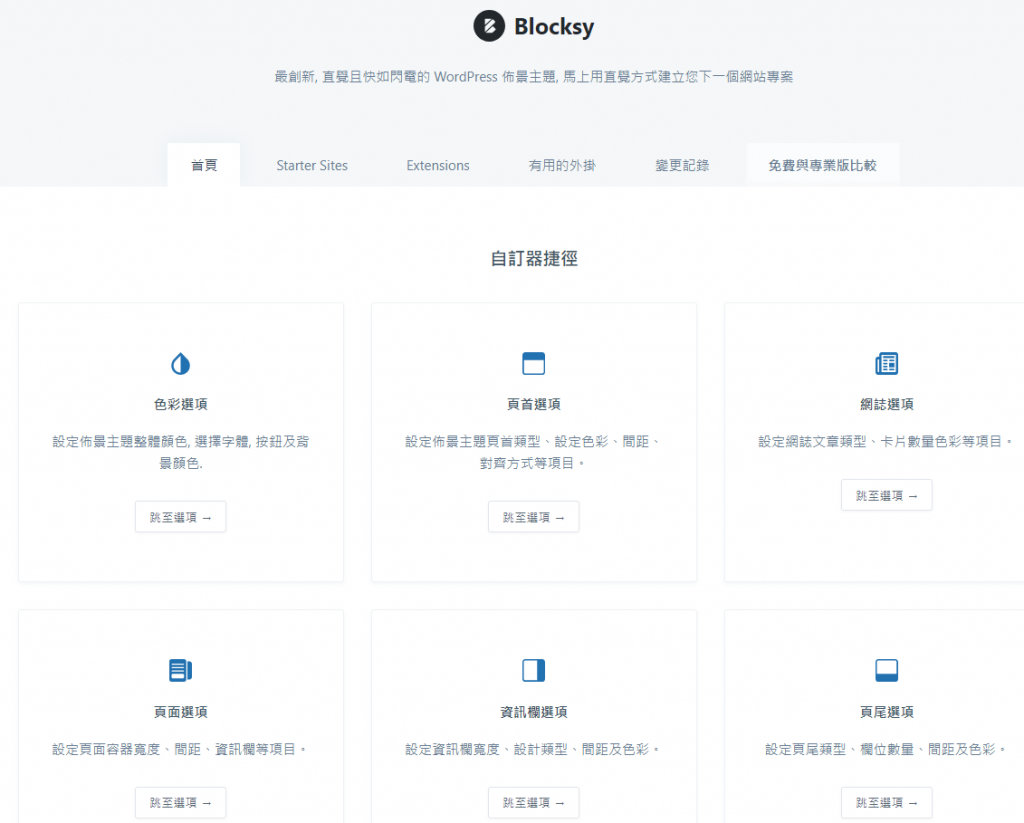Click description 設定資訊欄寬度 text
Screen dimensions: 1024x823
pyautogui.click(x=533, y=749)
